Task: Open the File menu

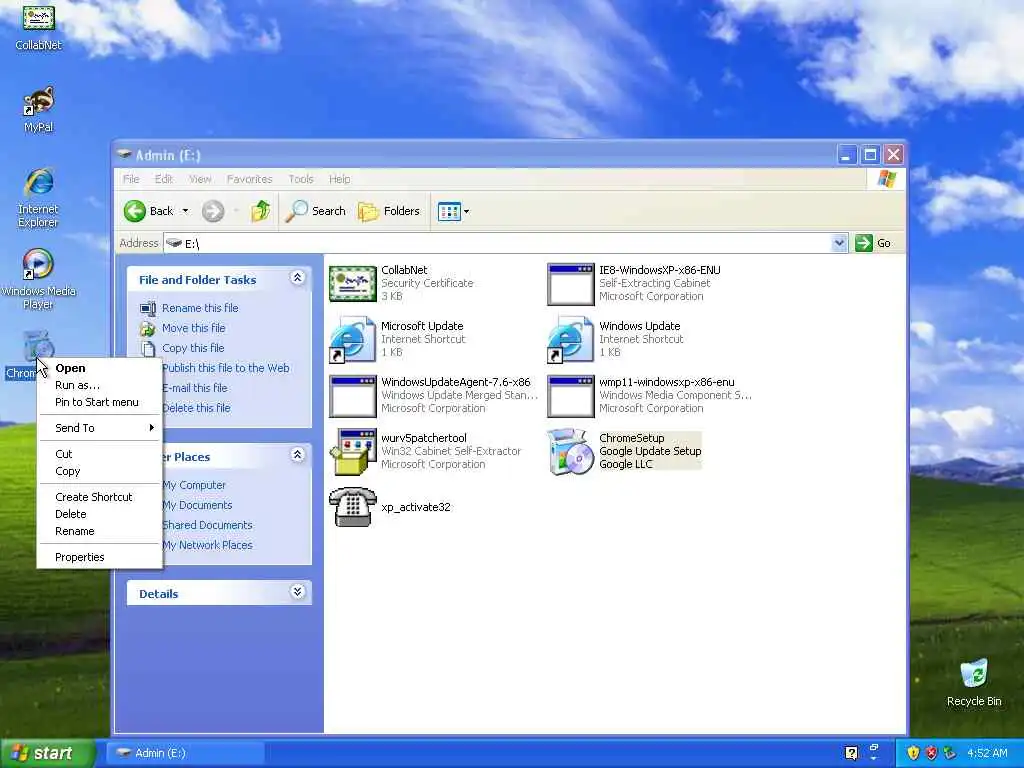Action: coord(131,179)
